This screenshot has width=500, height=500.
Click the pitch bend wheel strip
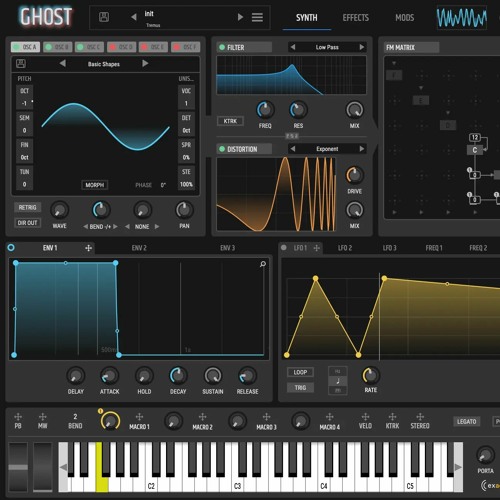(18, 467)
